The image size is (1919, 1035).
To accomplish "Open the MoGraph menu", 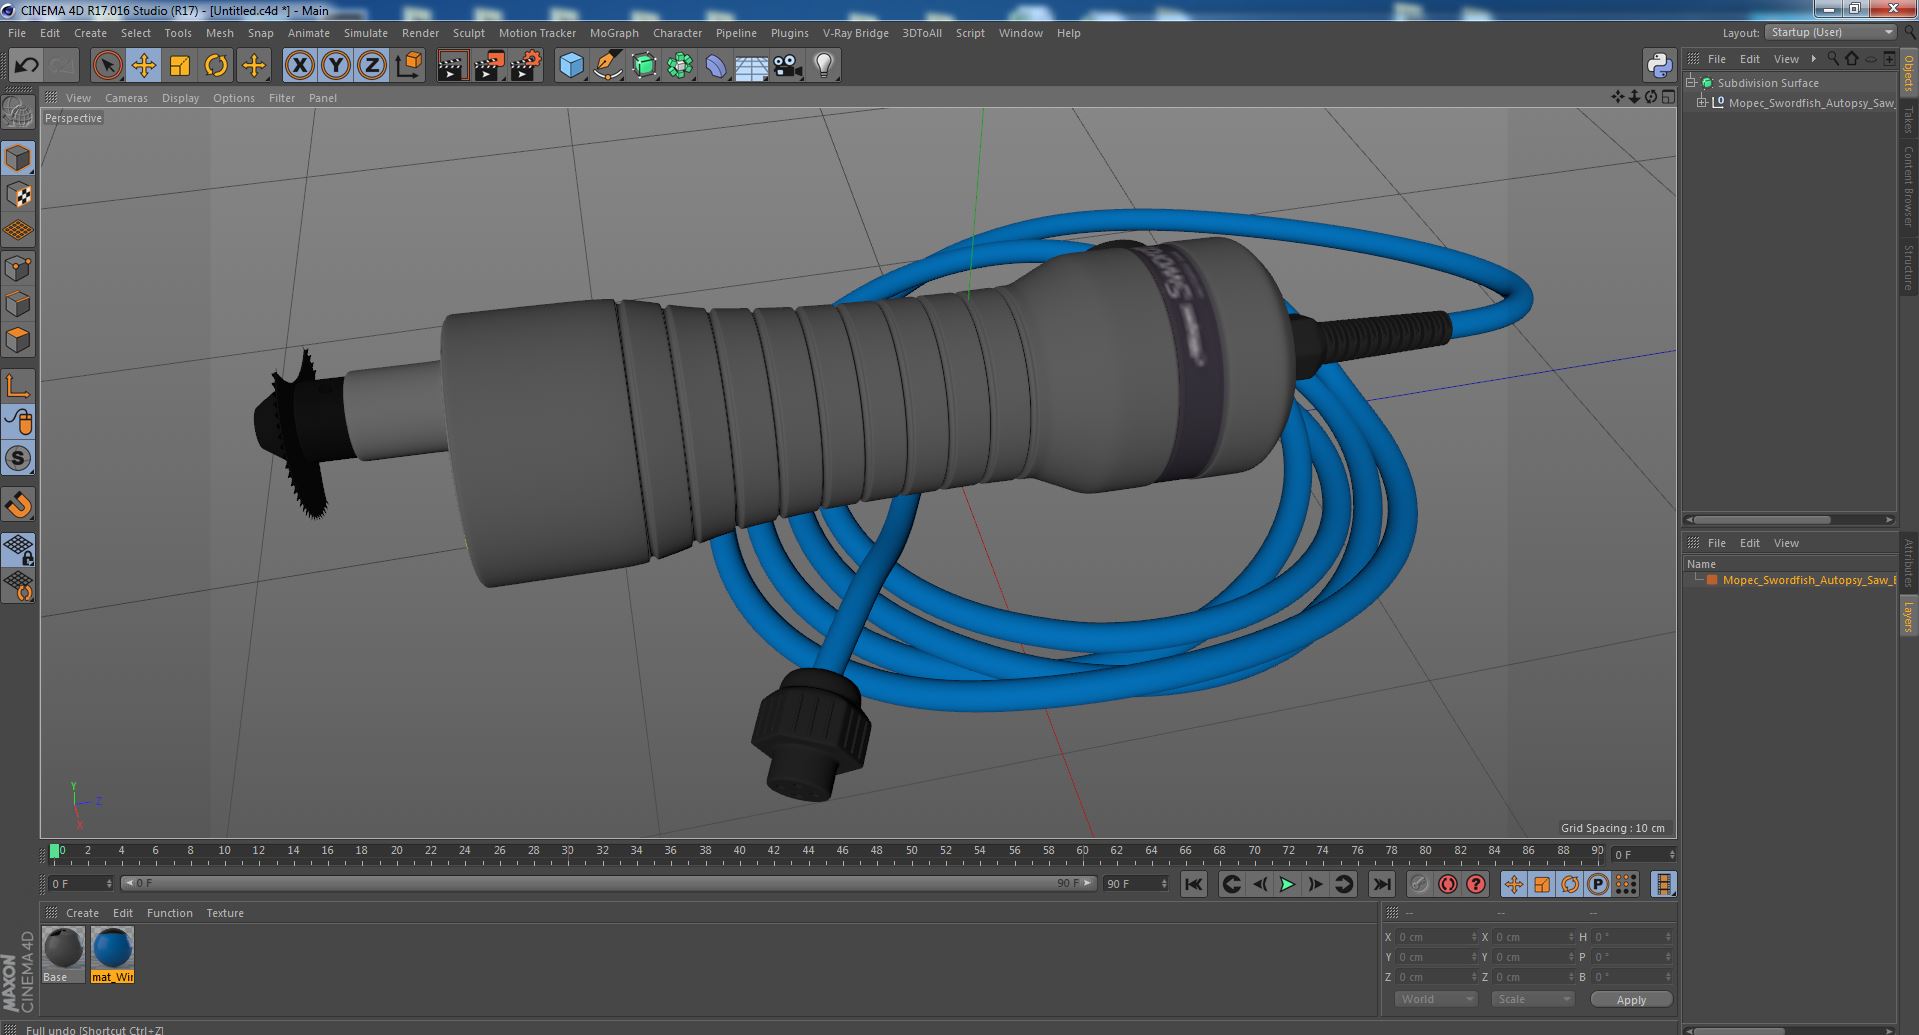I will 614,33.
